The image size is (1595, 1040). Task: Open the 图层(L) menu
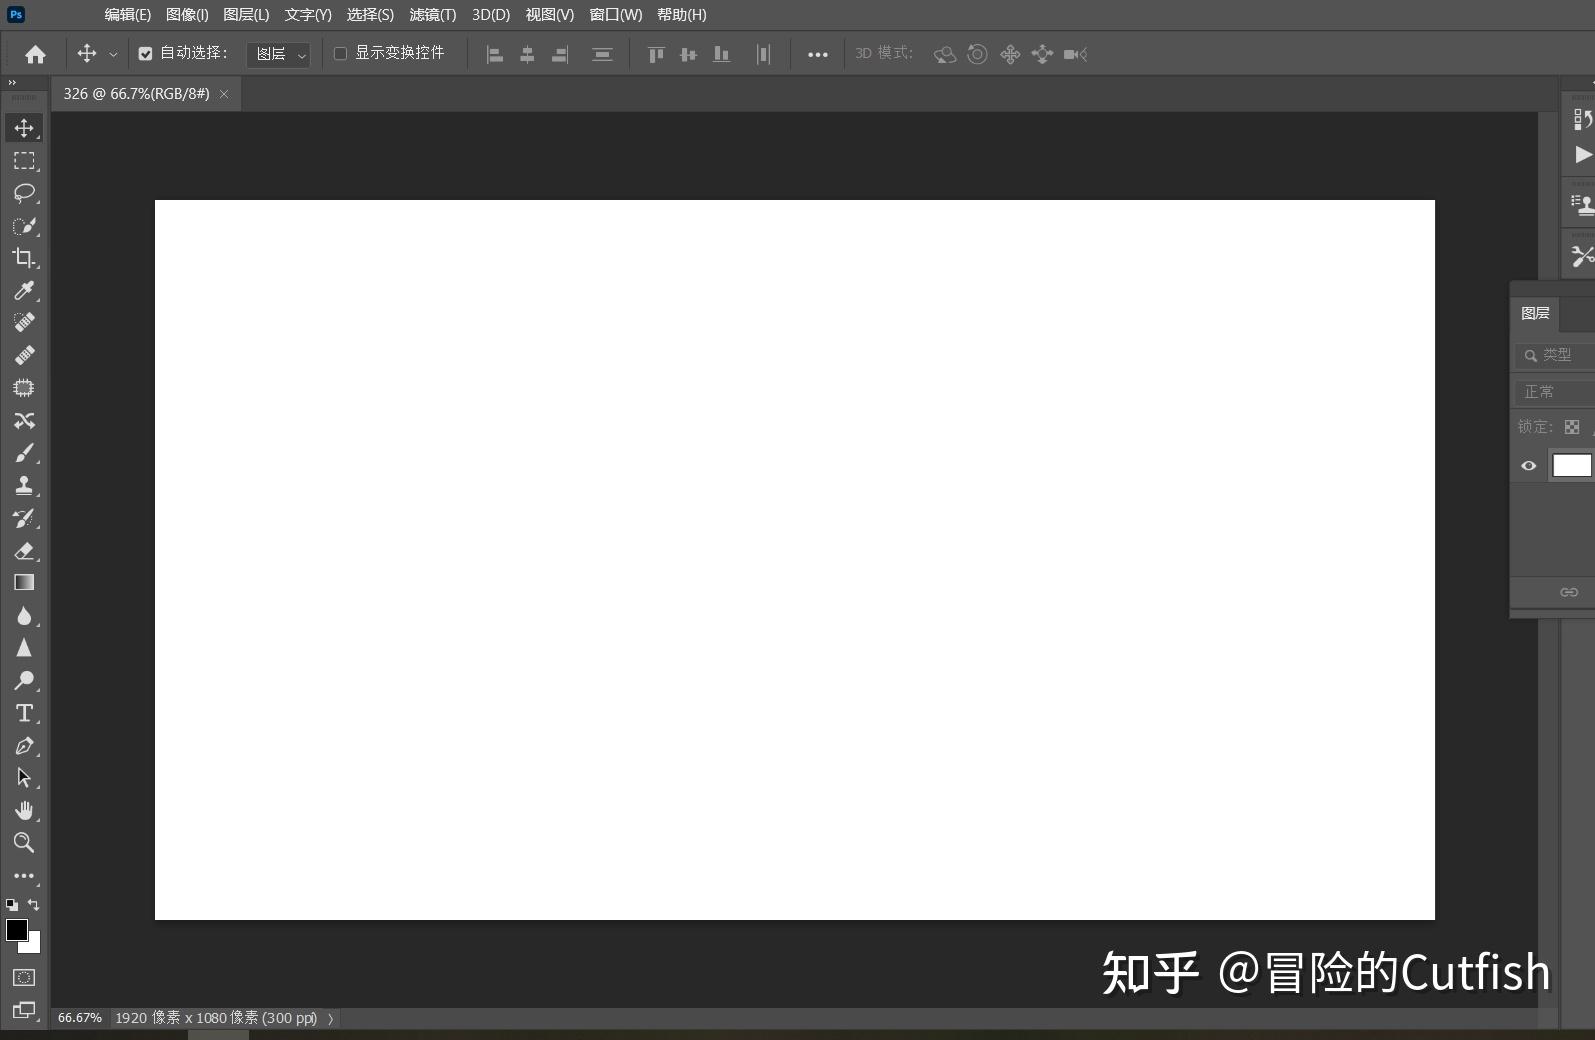point(246,15)
